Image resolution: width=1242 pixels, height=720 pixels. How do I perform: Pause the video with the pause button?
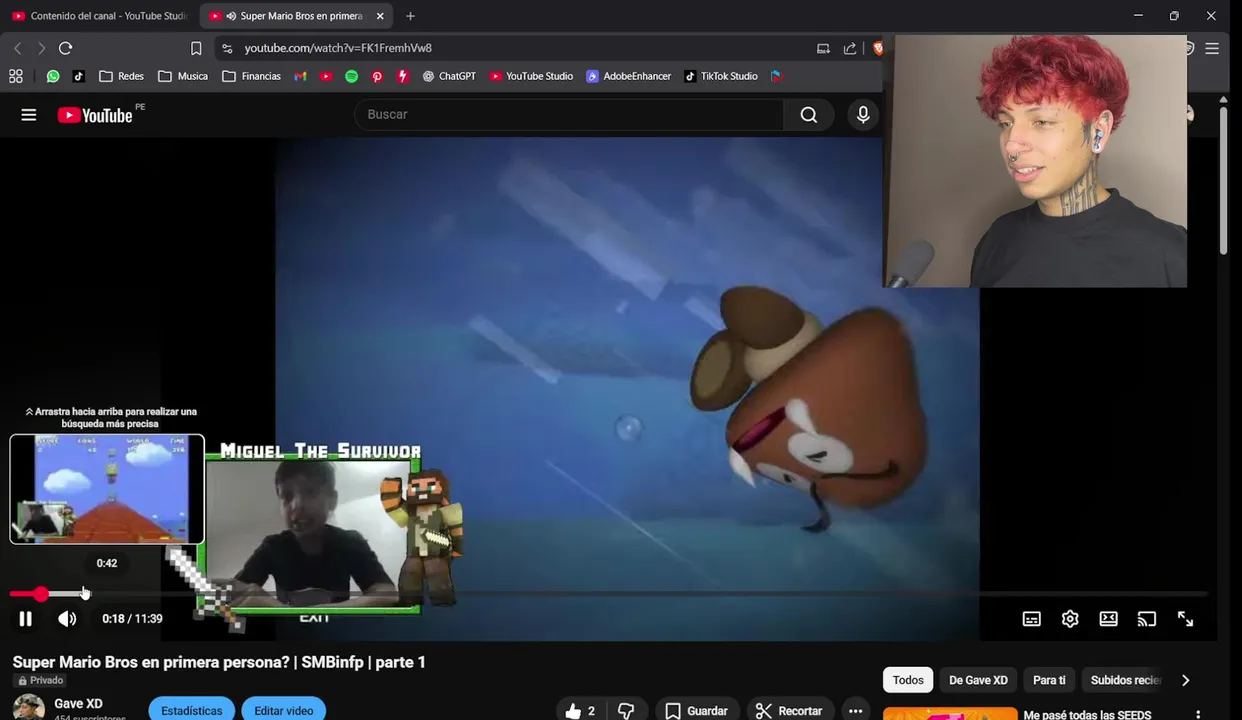coord(25,619)
